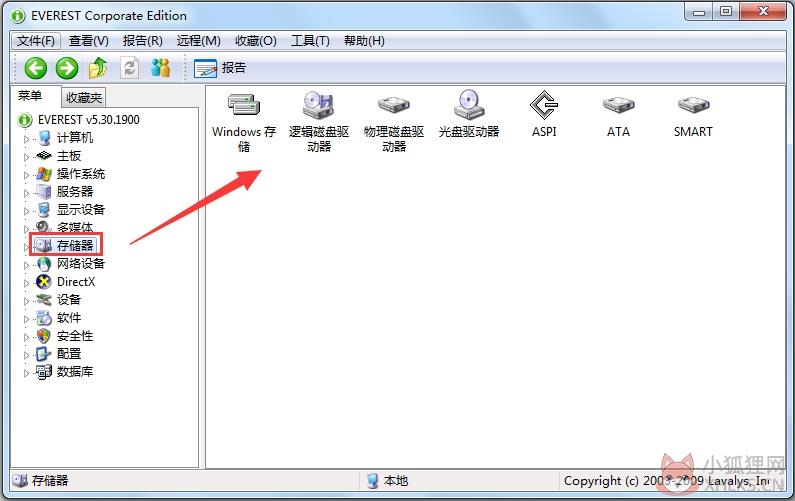Expand the 主板 tree node
This screenshot has width=795, height=501.
click(26, 157)
